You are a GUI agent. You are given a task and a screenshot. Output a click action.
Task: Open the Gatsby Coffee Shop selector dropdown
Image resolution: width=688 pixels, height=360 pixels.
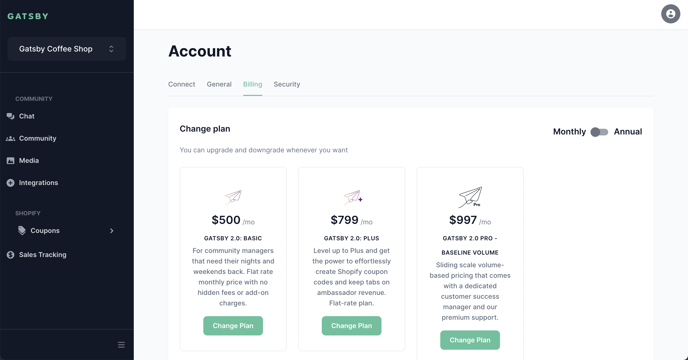67,49
